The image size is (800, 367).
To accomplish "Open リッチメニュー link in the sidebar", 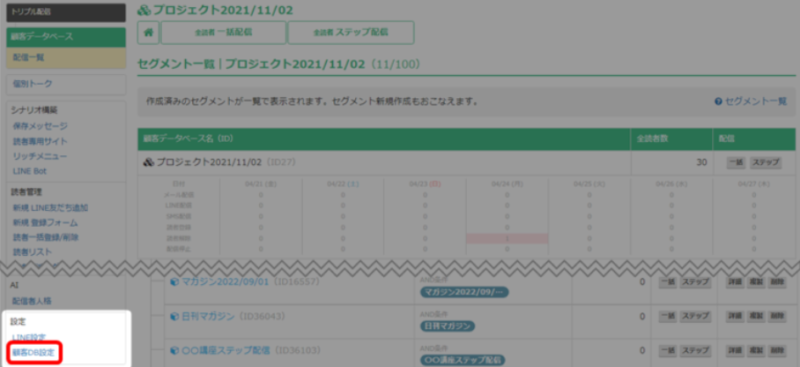I will click(x=40, y=156).
